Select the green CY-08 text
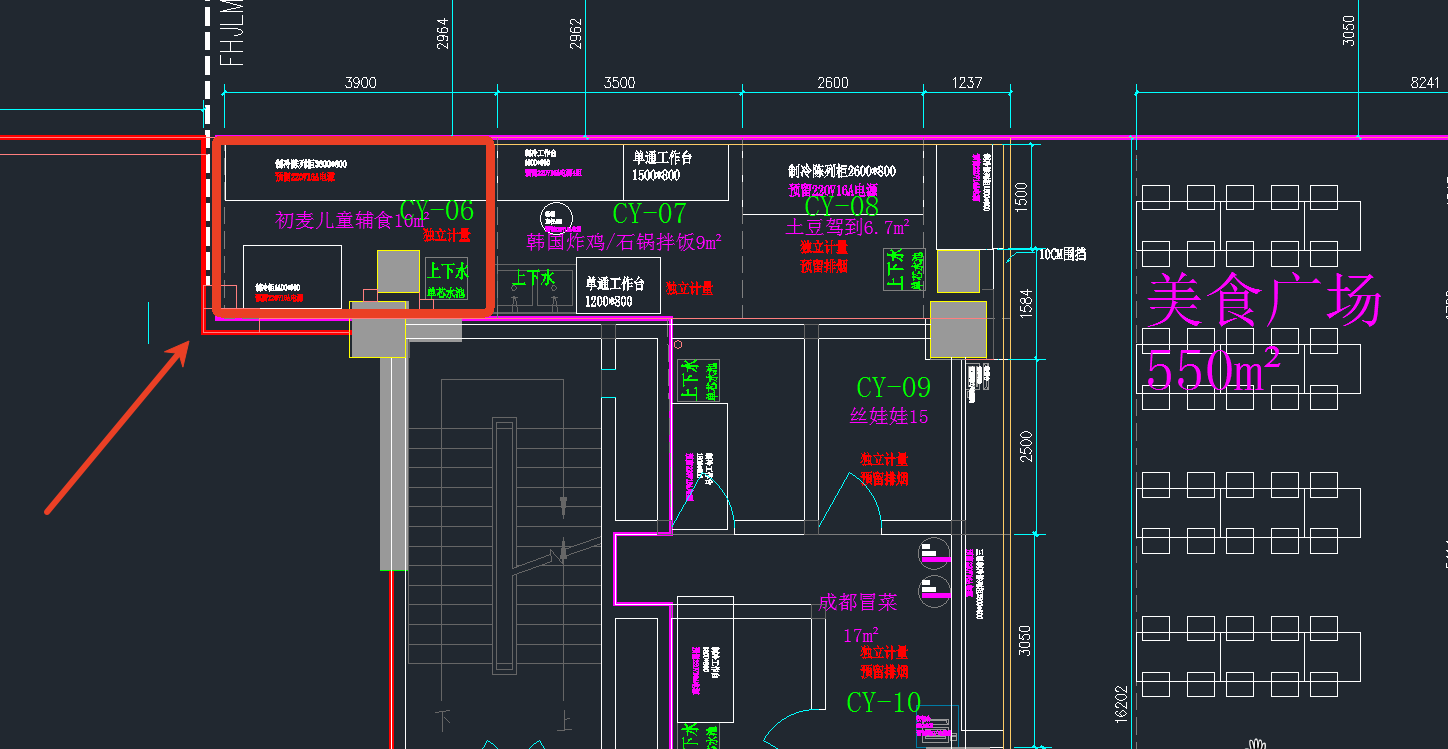This screenshot has width=1448, height=749. coord(840,206)
